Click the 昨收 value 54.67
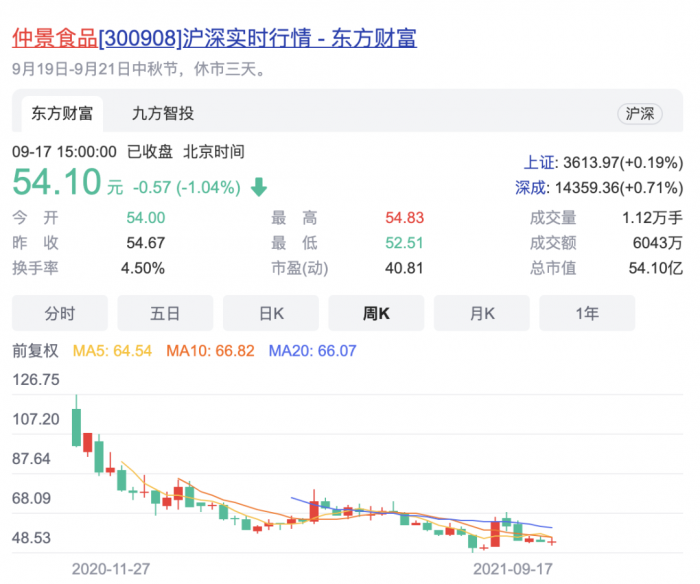The width and height of the screenshot is (700, 584). pyautogui.click(x=146, y=243)
